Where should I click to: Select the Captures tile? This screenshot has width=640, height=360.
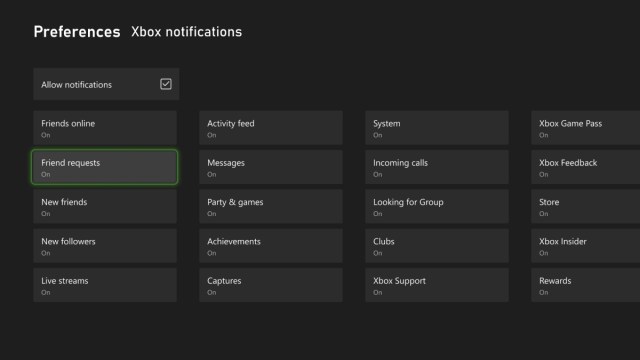click(x=271, y=285)
